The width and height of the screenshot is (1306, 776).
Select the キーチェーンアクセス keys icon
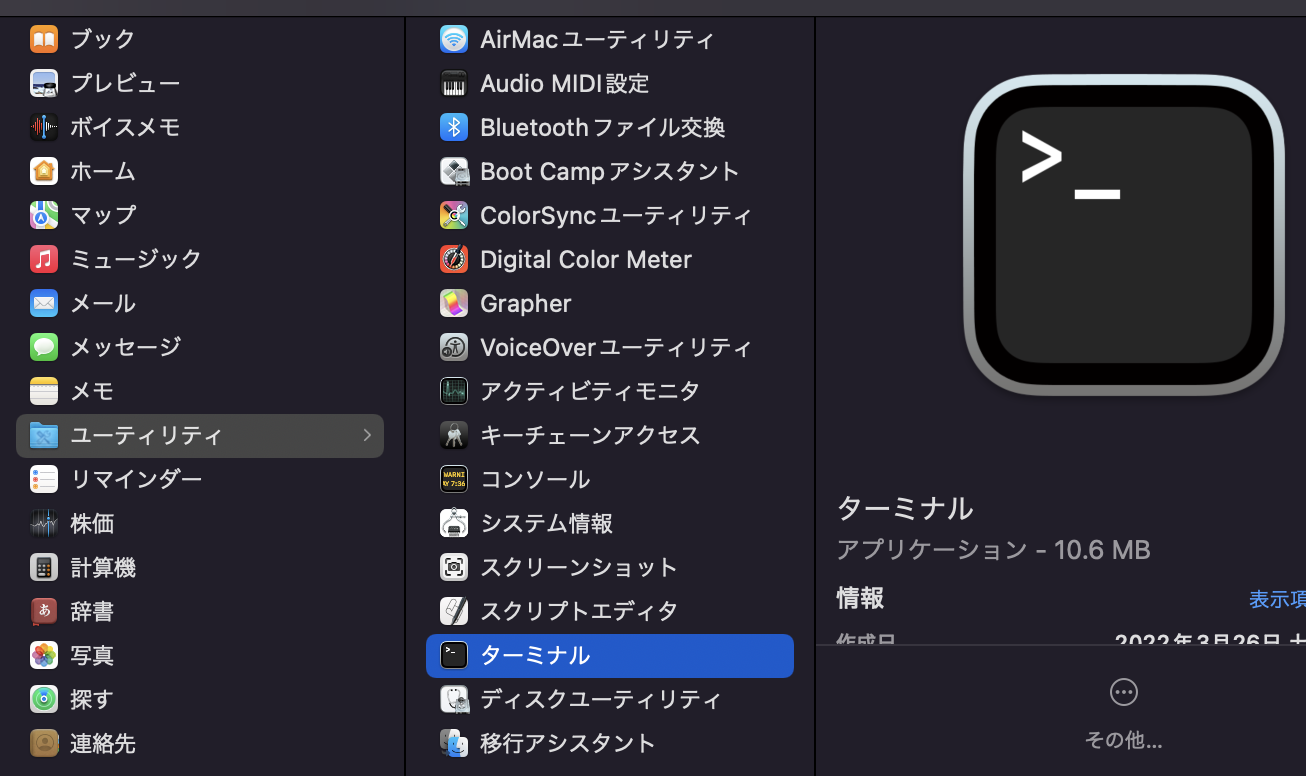(454, 436)
